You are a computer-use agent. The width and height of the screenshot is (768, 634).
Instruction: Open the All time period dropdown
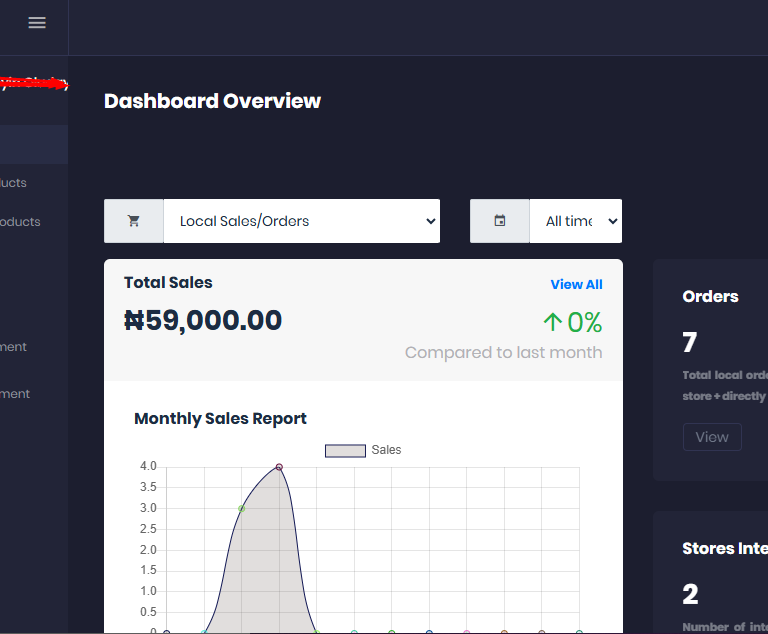575,221
